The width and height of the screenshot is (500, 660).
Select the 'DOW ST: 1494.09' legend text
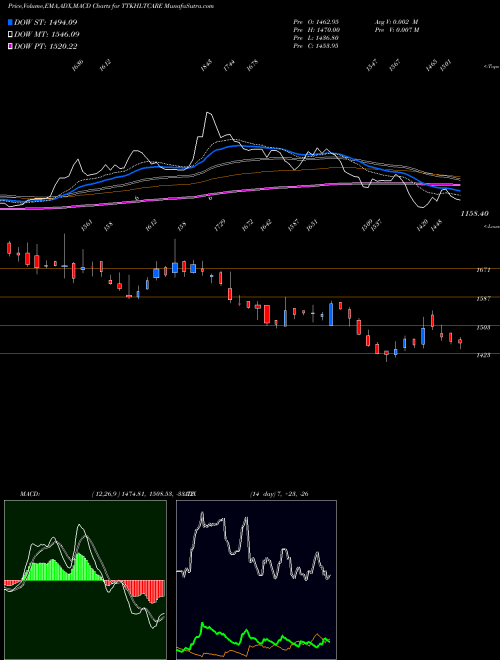[45, 22]
